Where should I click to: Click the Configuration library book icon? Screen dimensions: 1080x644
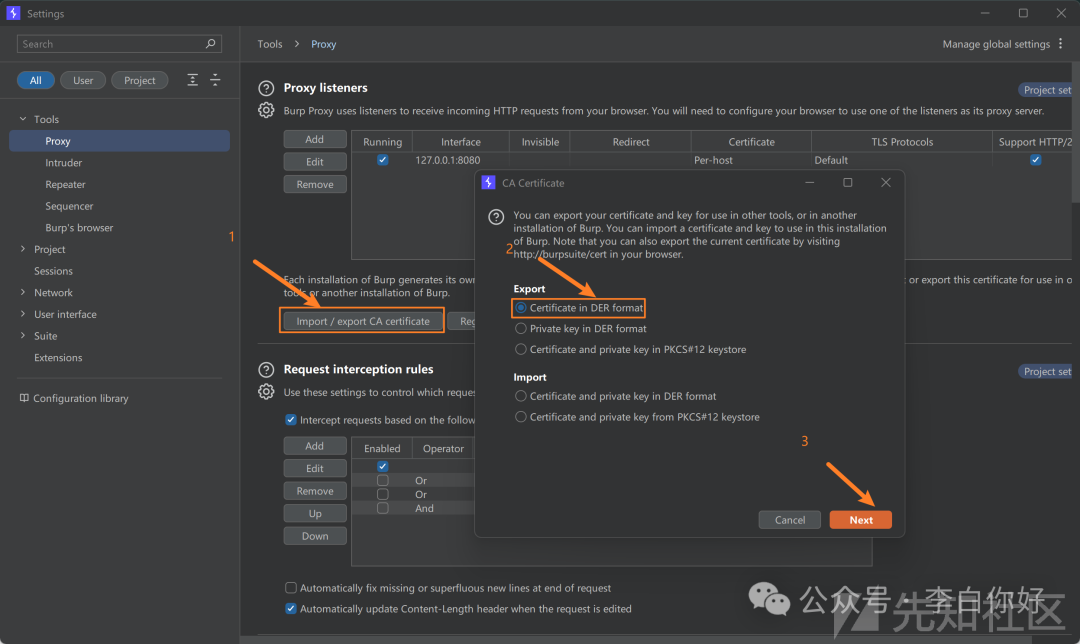[x=24, y=398]
